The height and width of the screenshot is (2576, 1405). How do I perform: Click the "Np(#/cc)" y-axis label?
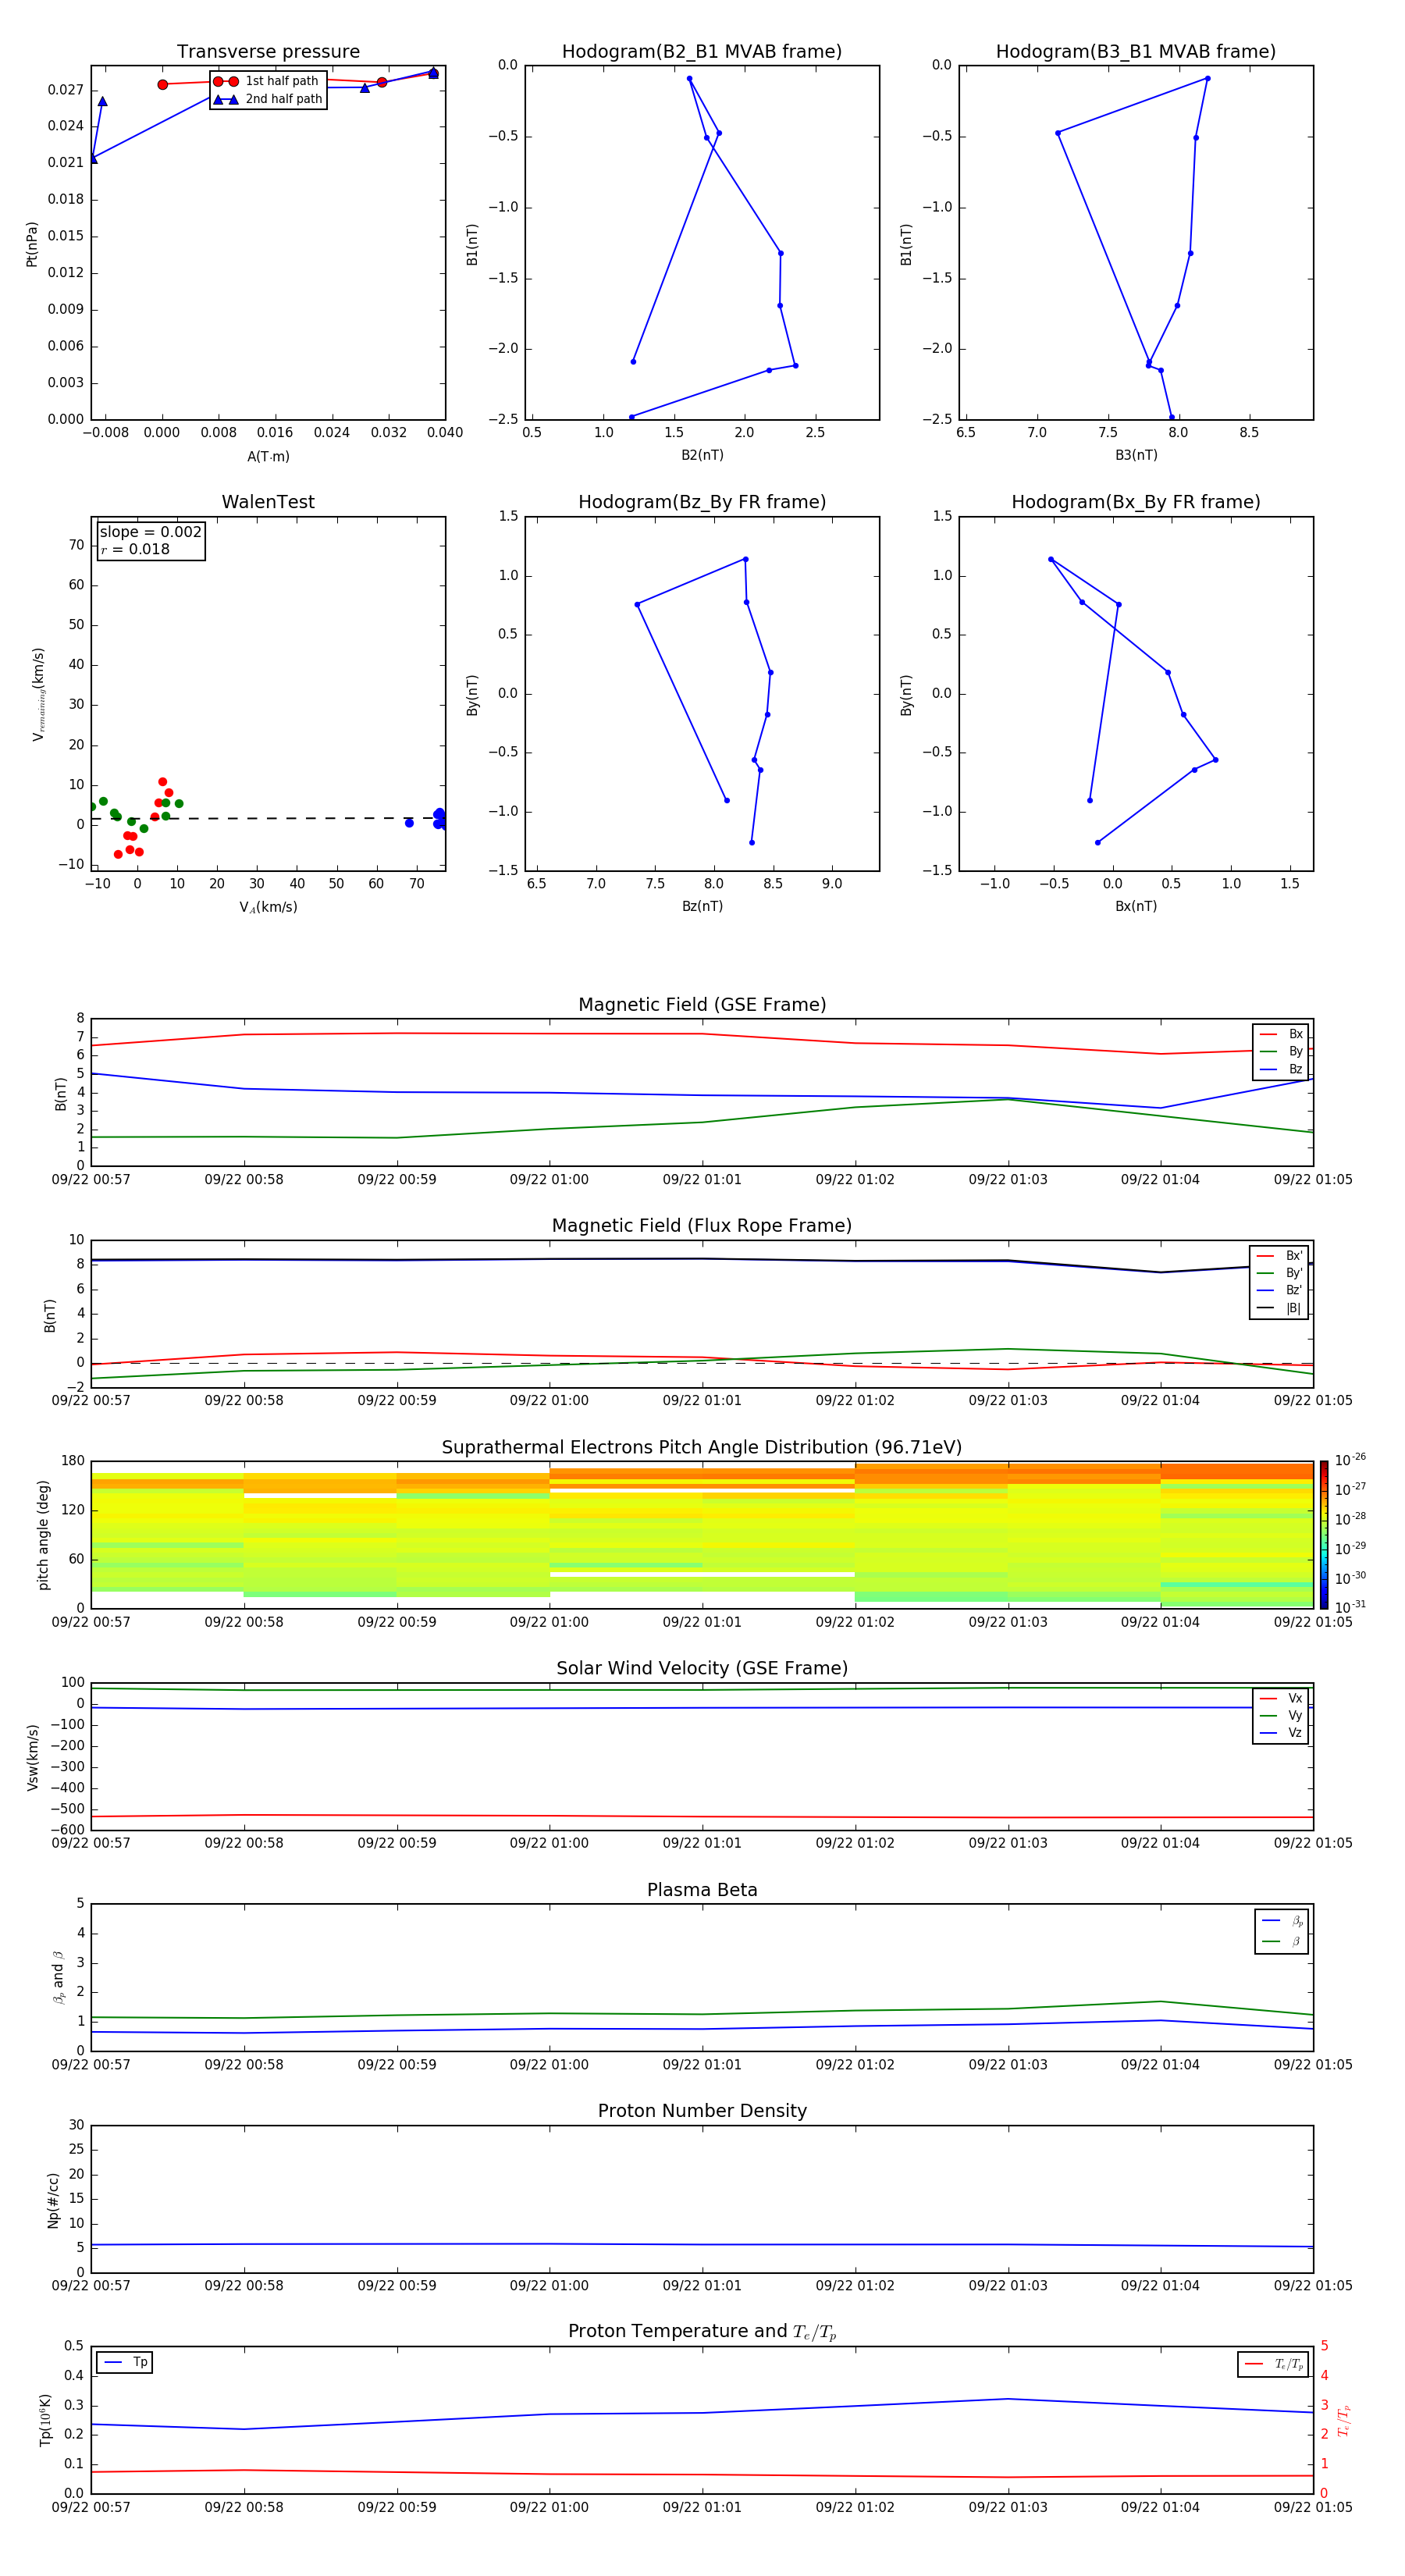tap(53, 2199)
